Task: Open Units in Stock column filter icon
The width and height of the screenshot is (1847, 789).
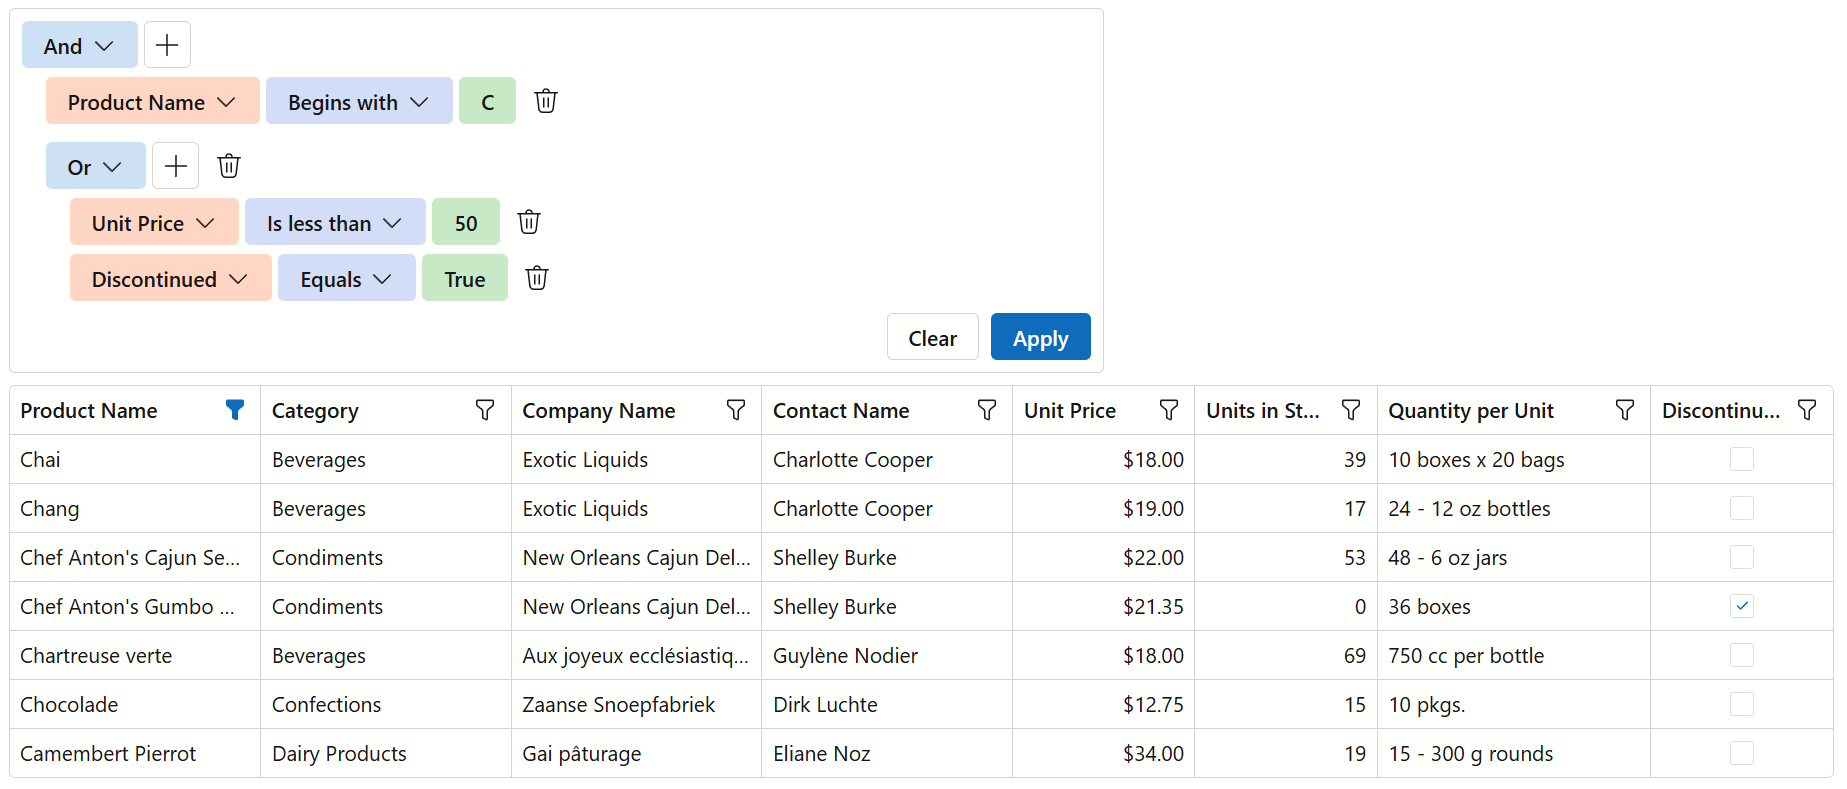Action: (x=1351, y=410)
